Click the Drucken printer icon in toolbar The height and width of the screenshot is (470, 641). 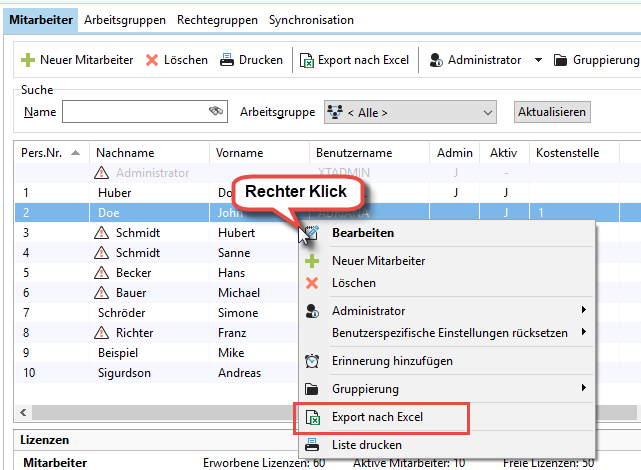point(227,60)
